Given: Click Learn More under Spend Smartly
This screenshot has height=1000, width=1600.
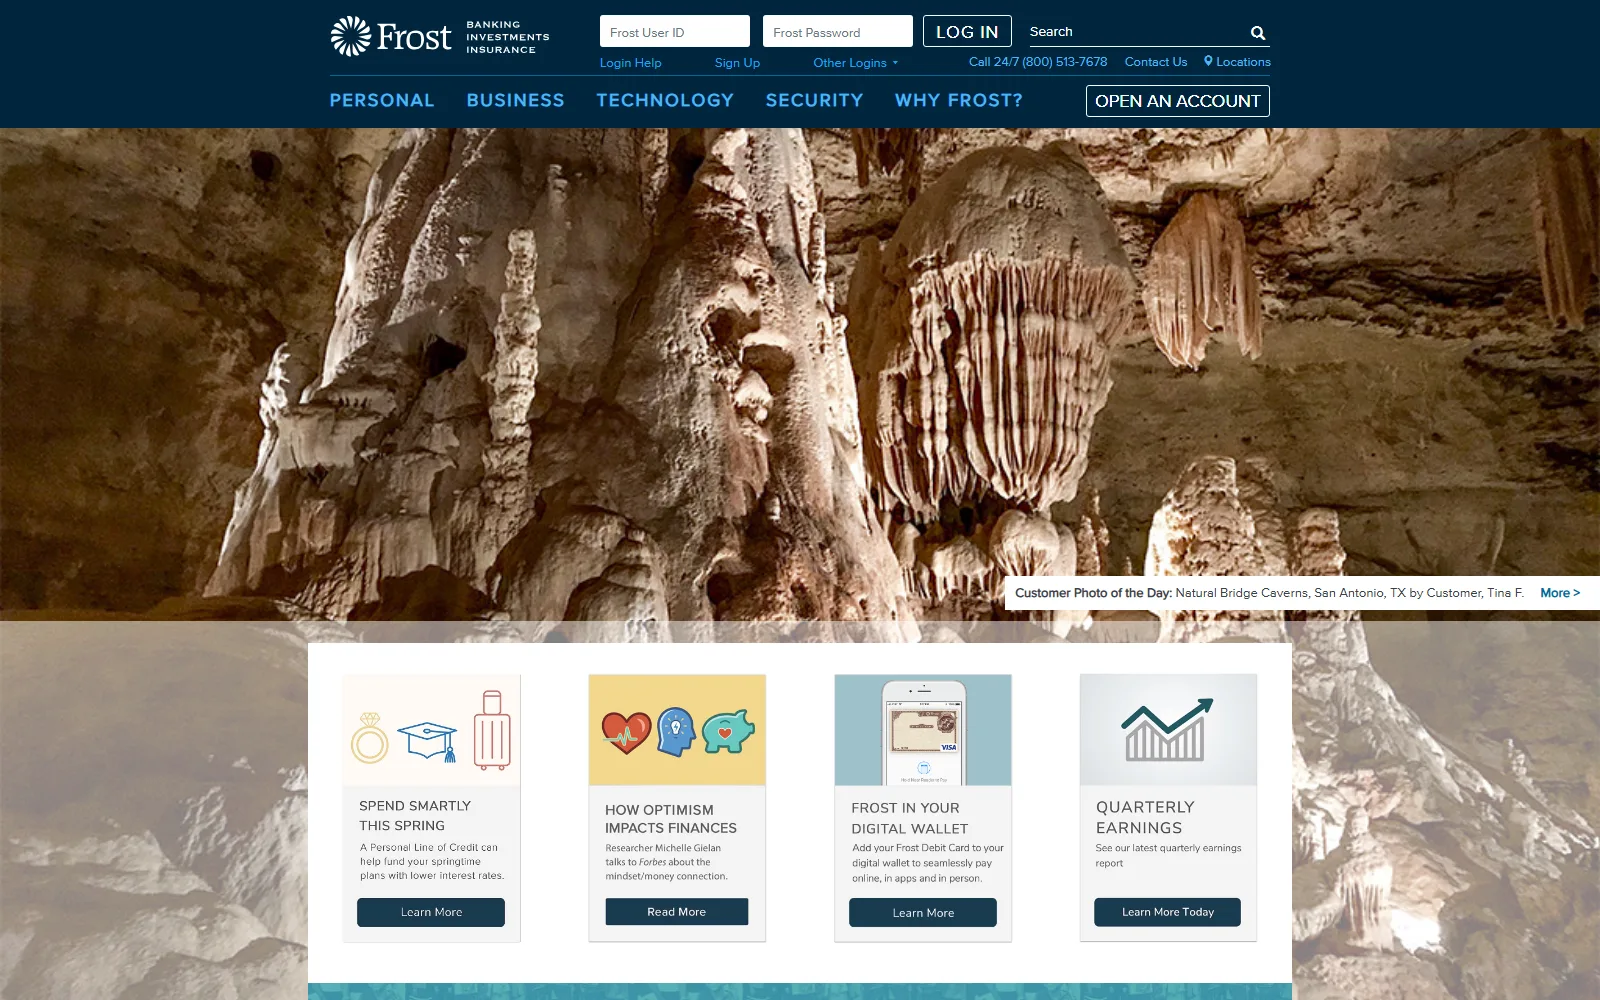Looking at the screenshot, I should click(431, 912).
